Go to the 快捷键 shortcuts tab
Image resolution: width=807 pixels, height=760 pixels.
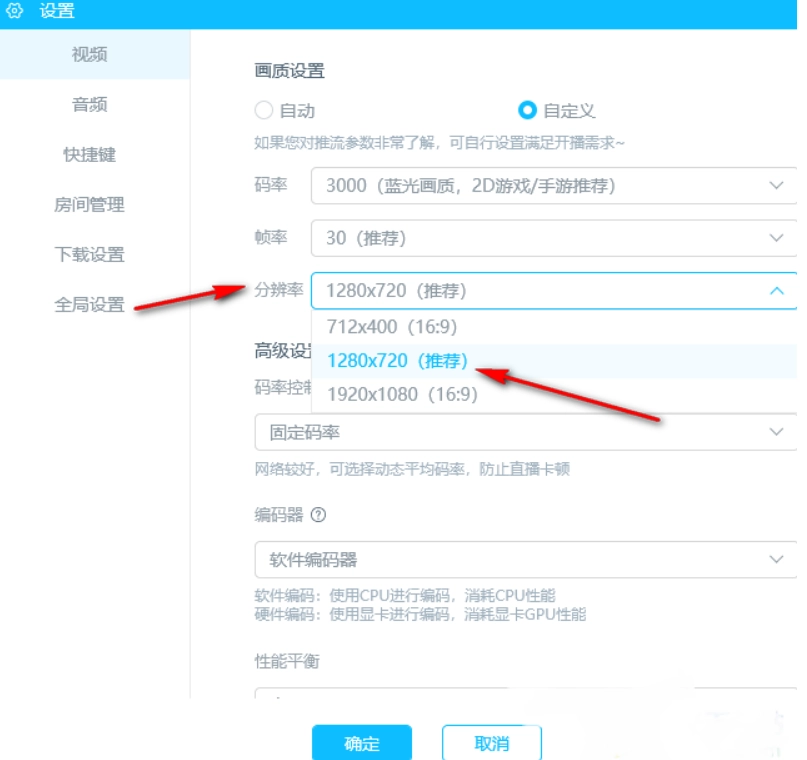point(90,154)
